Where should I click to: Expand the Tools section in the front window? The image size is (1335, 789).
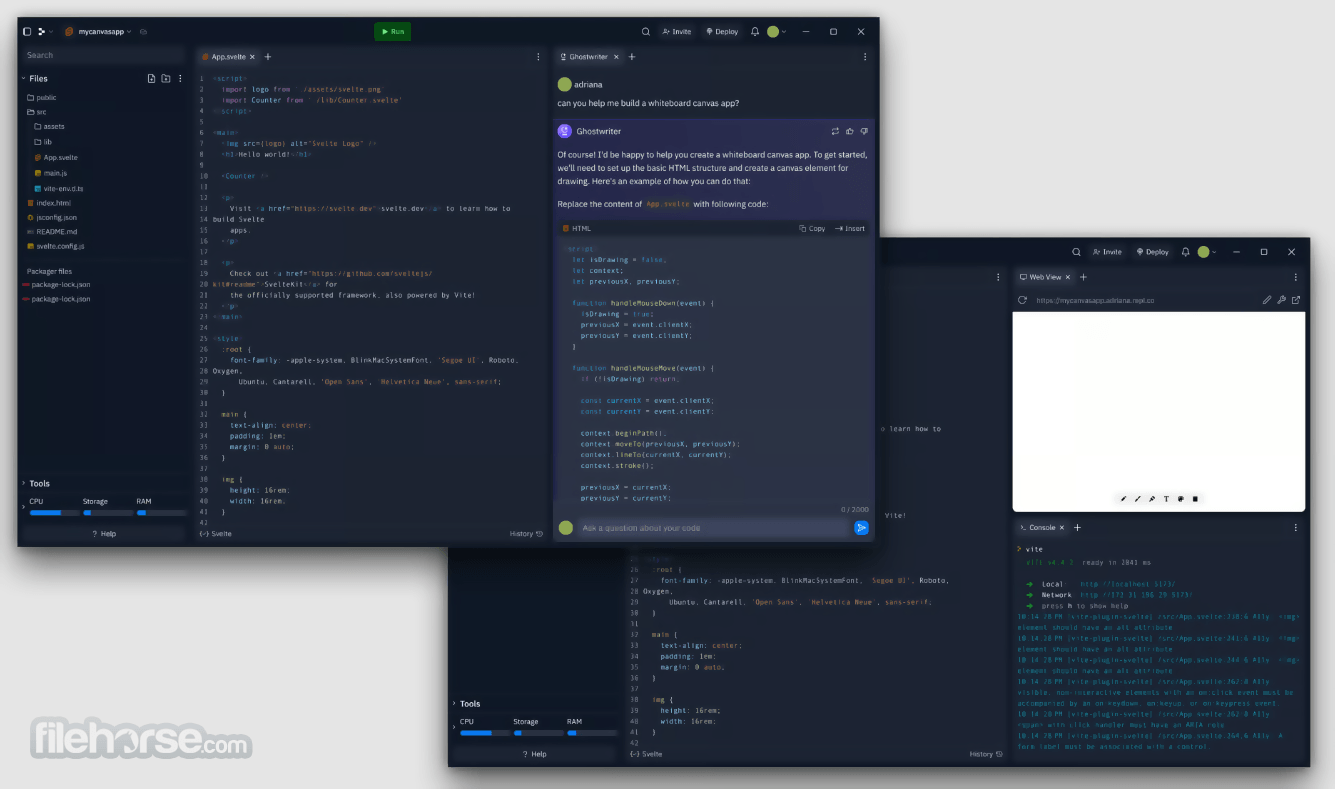point(24,483)
